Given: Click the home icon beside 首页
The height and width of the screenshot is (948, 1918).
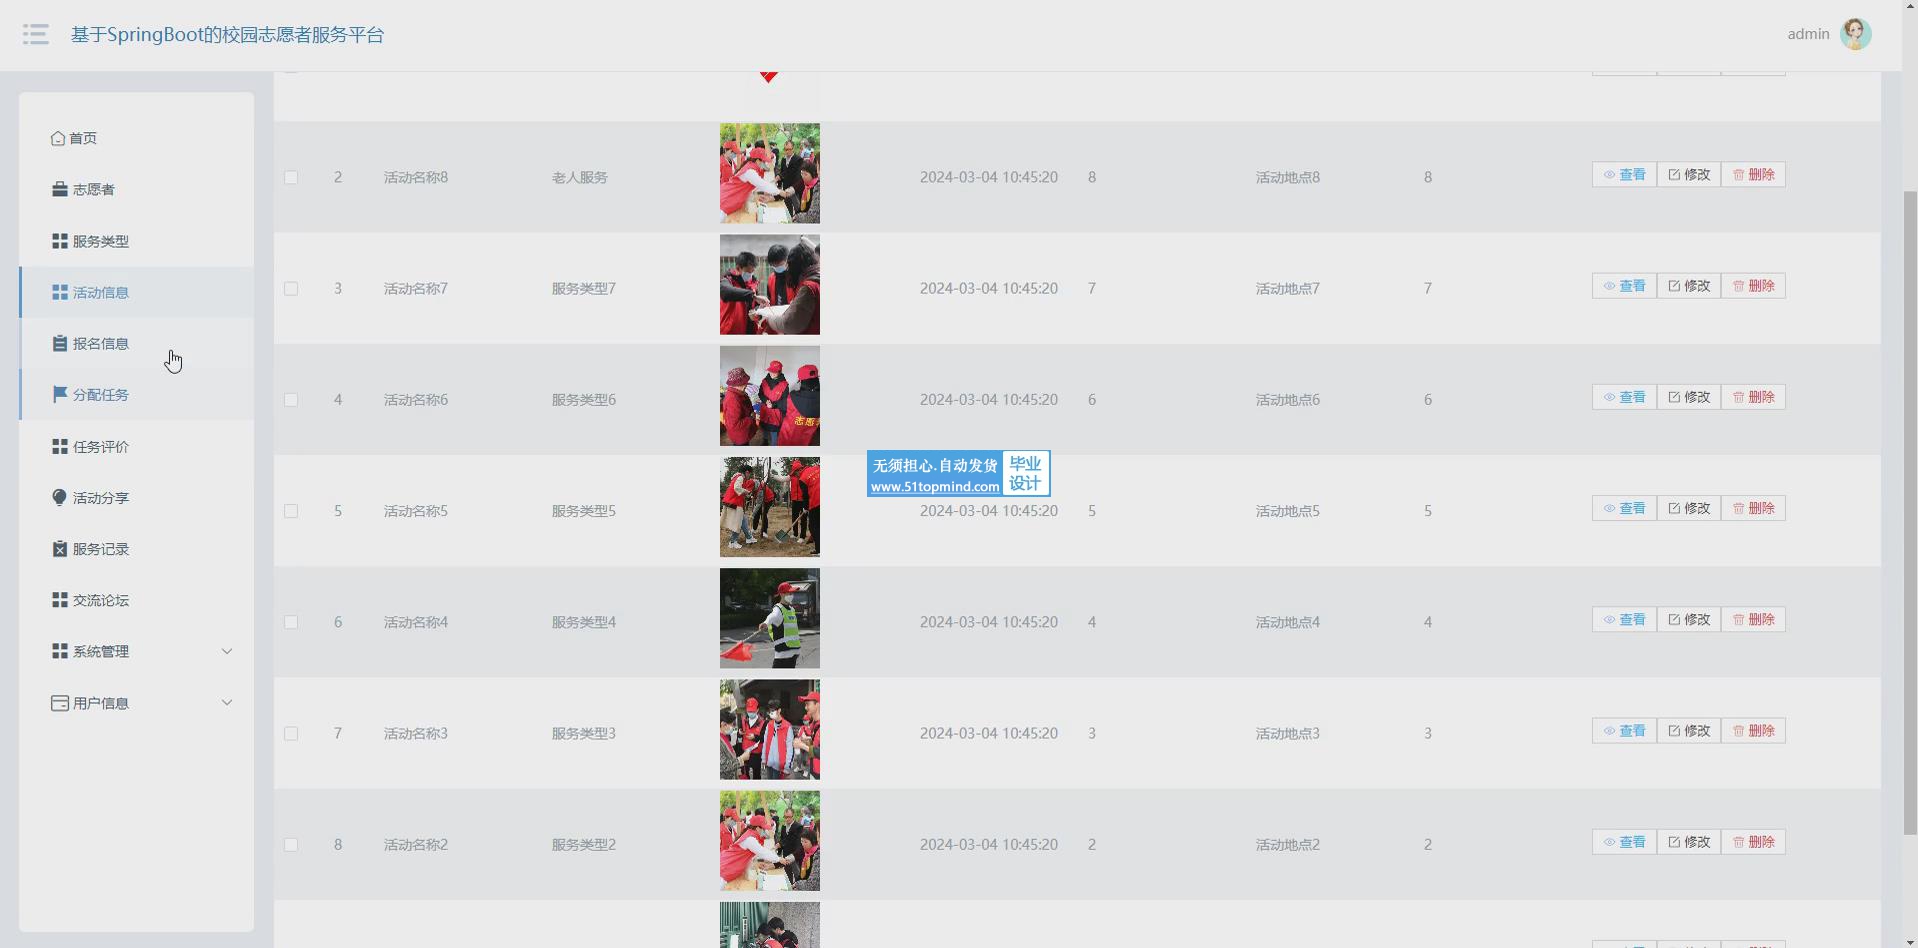Looking at the screenshot, I should (x=58, y=138).
